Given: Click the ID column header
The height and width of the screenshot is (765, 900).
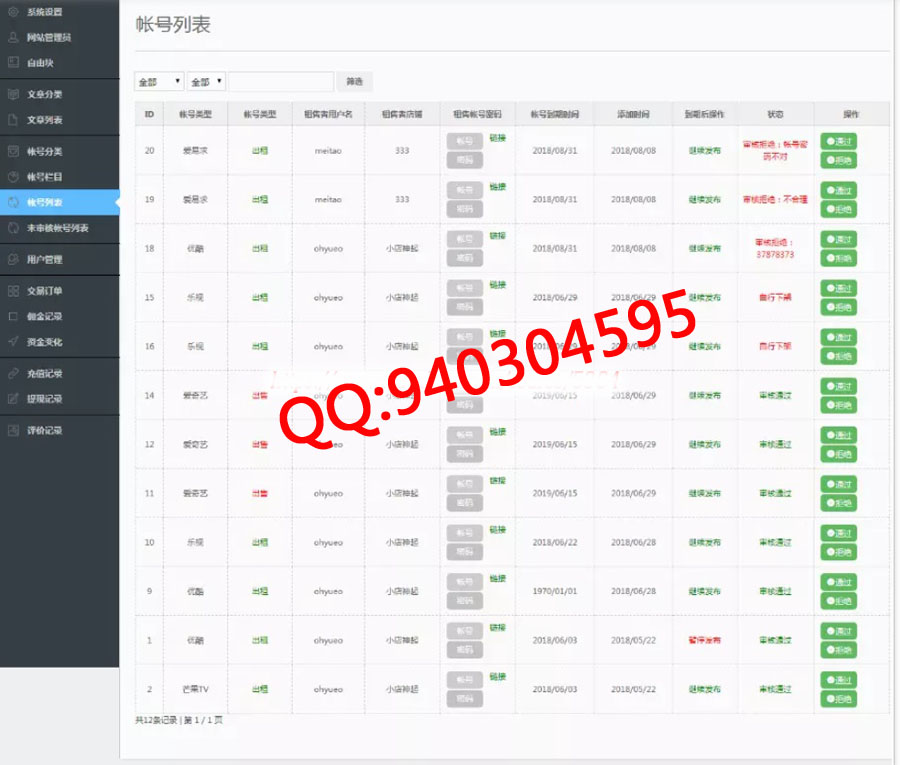Looking at the screenshot, I should point(149,114).
